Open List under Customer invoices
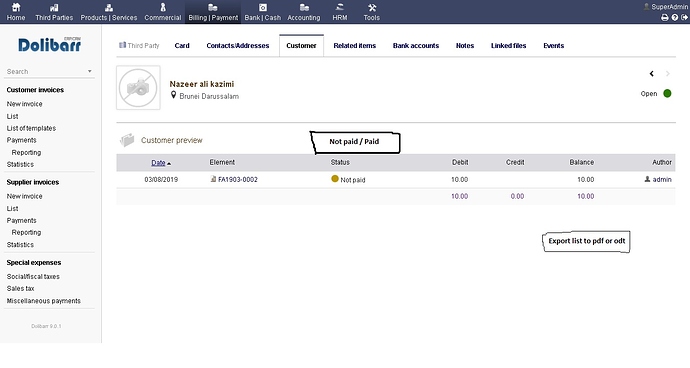This screenshot has height=368, width=690. click(12, 116)
